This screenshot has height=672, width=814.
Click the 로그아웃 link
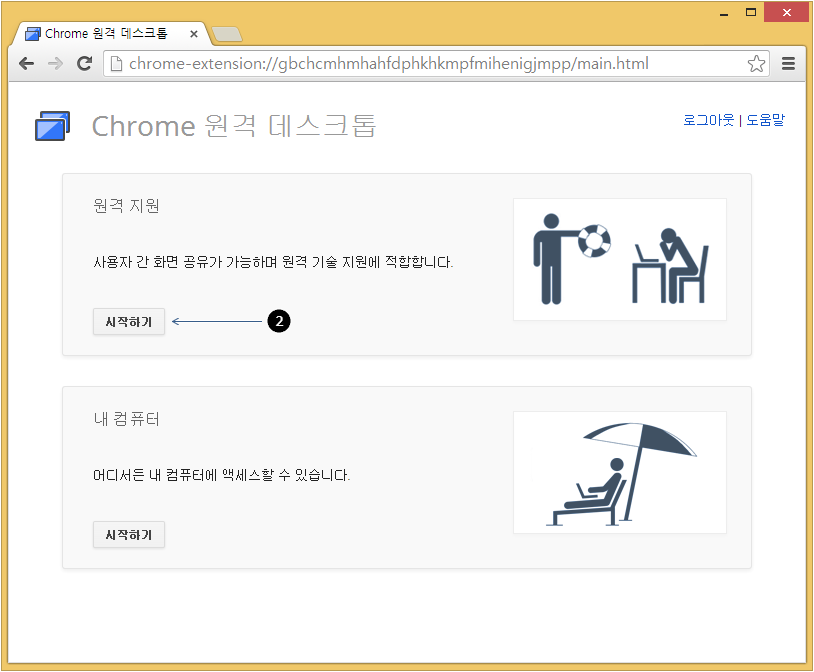(708, 120)
